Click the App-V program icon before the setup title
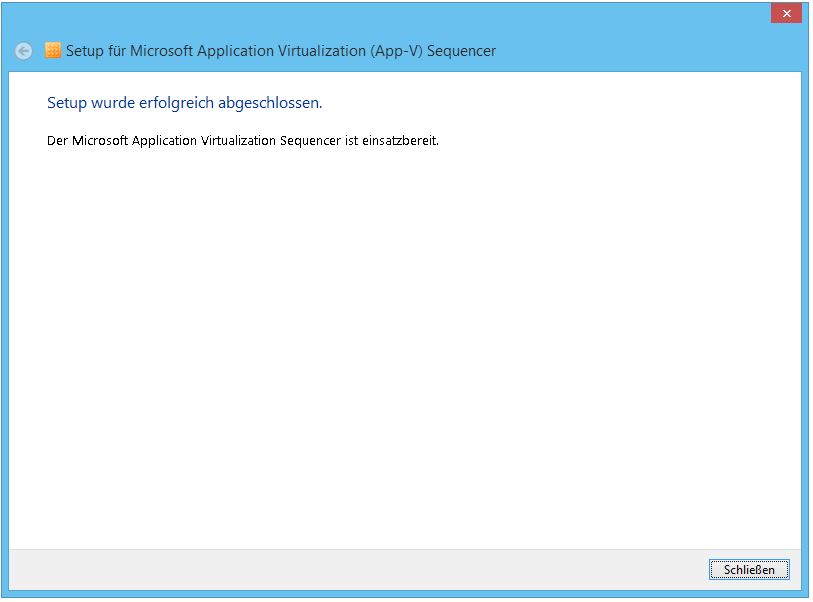This screenshot has width=813, height=602. pyautogui.click(x=52, y=49)
